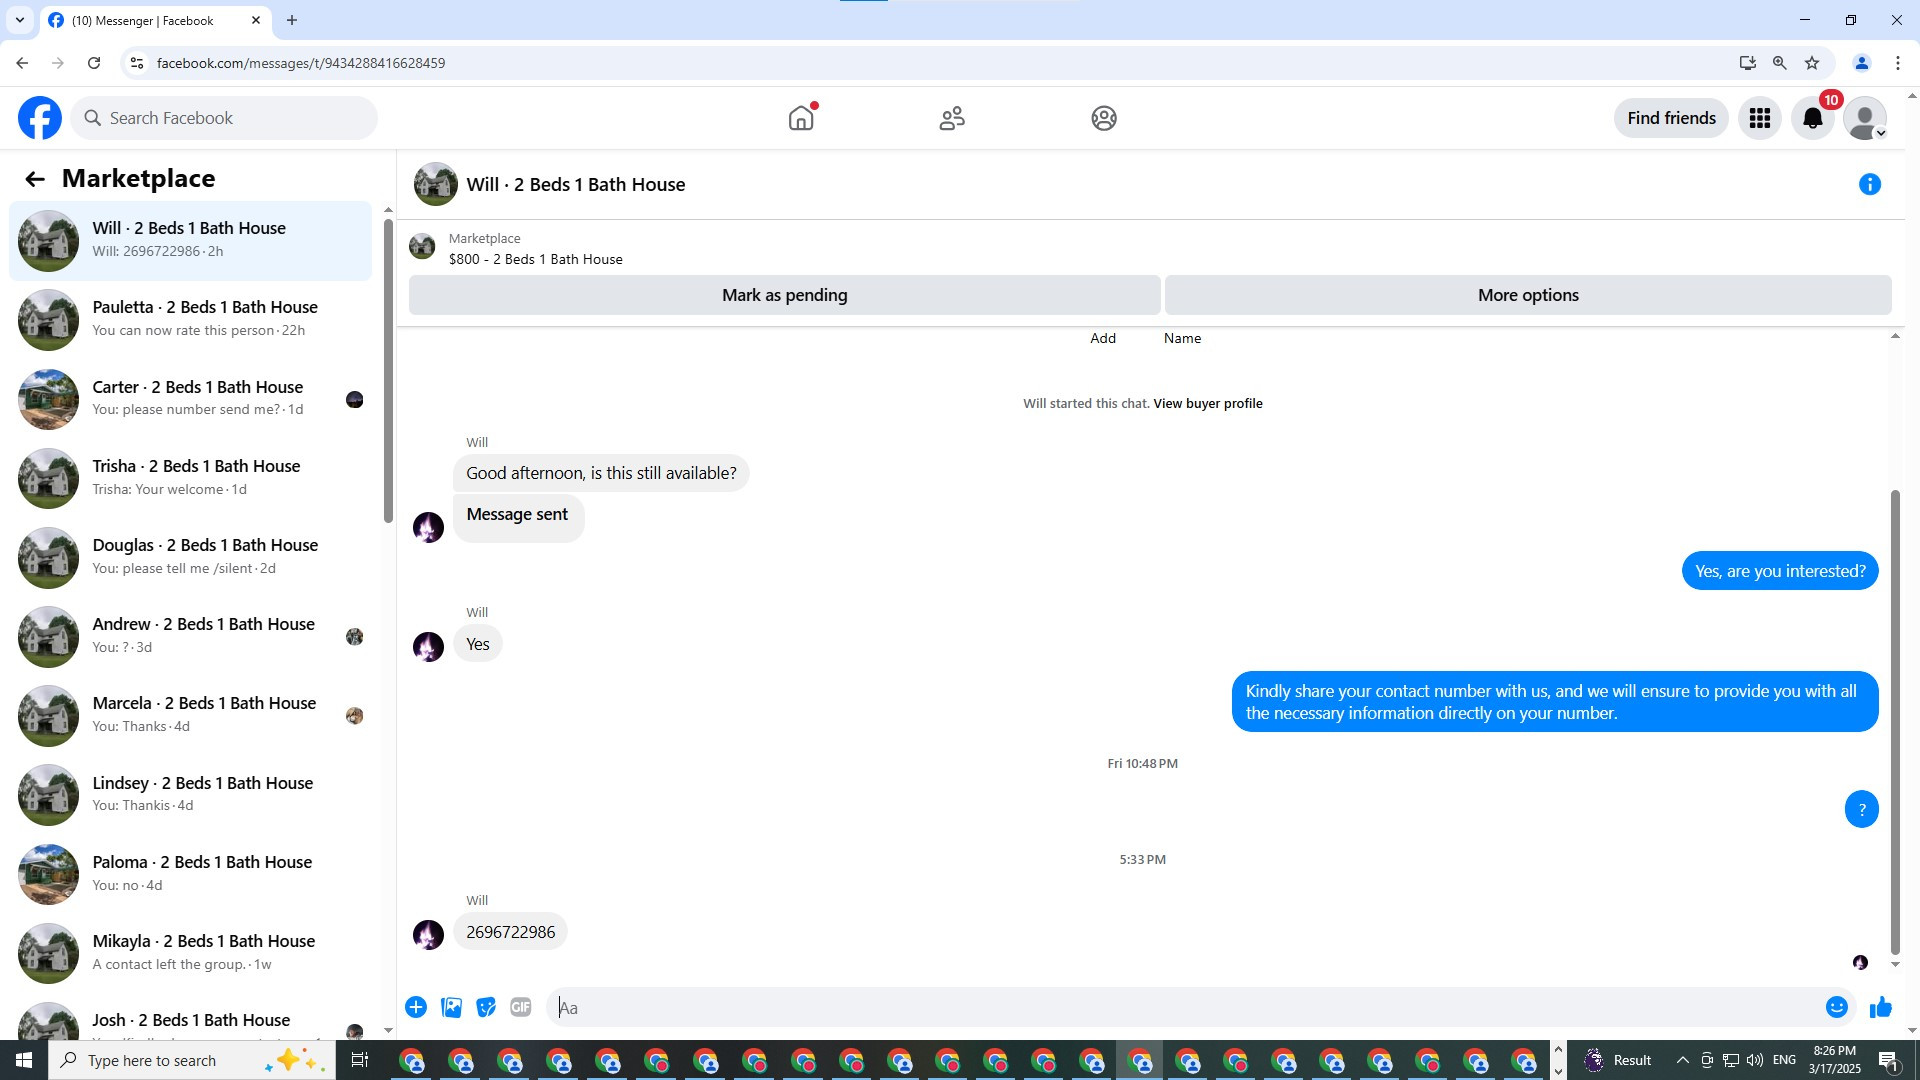Click Mark as pending button

[x=785, y=295]
